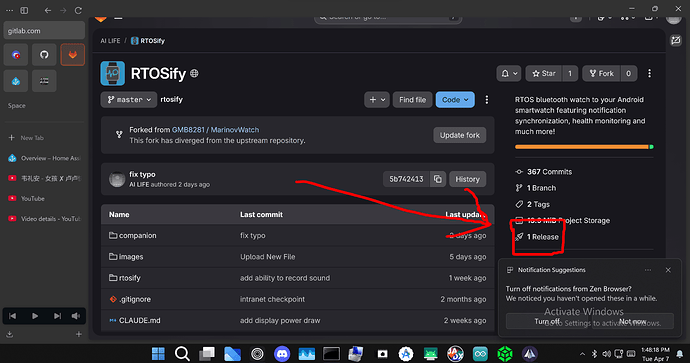Open the 1 Release link
This screenshot has height=363, width=690.
543,237
